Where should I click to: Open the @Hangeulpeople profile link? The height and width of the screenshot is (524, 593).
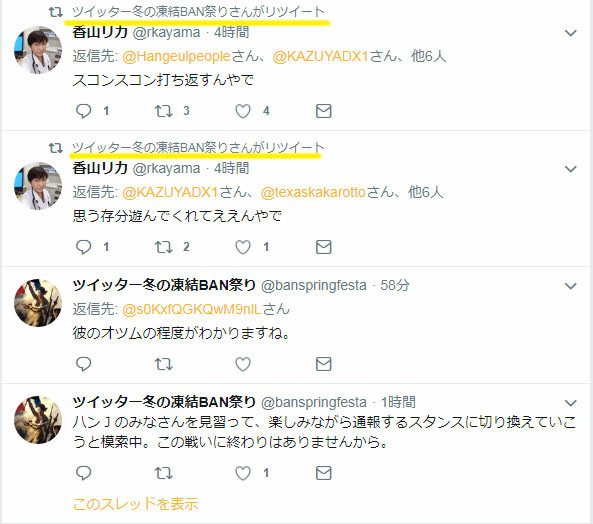(x=176, y=56)
